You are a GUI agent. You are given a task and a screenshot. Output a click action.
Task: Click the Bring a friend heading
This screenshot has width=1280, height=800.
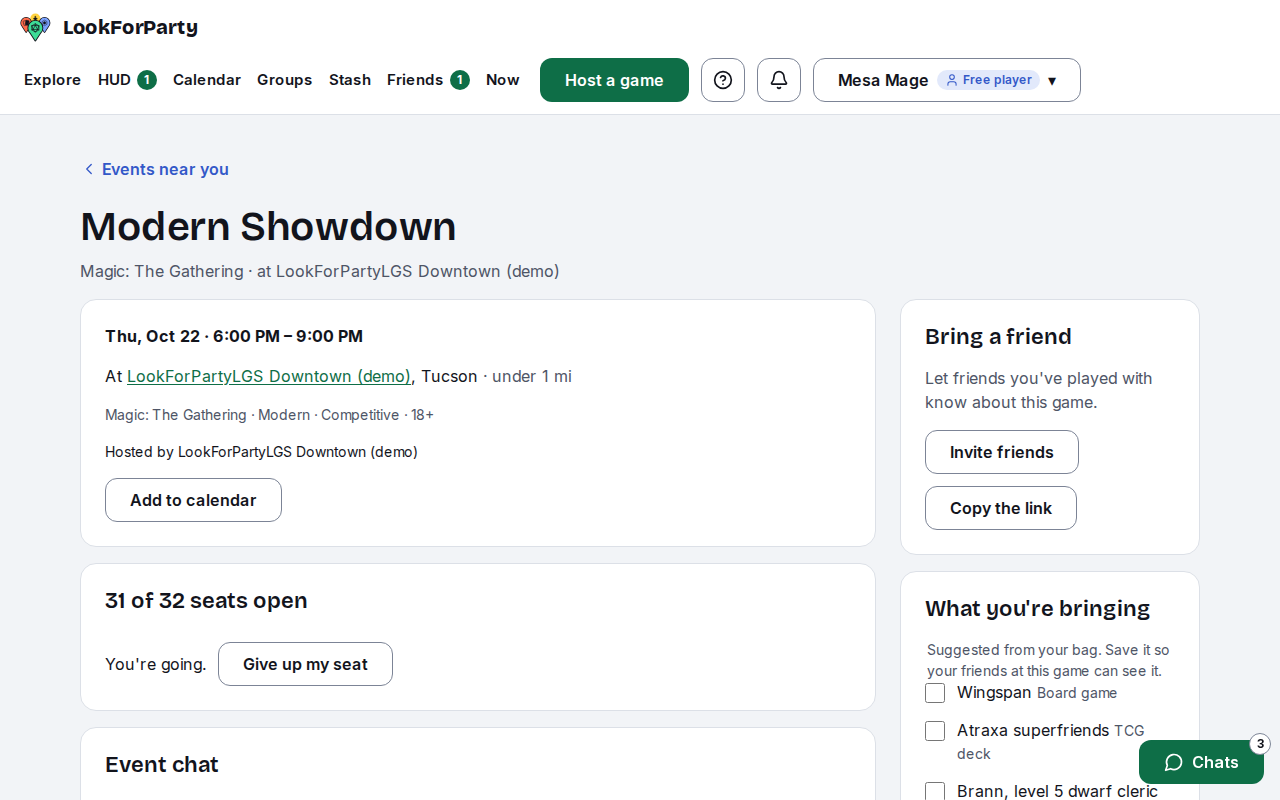[x=998, y=336]
